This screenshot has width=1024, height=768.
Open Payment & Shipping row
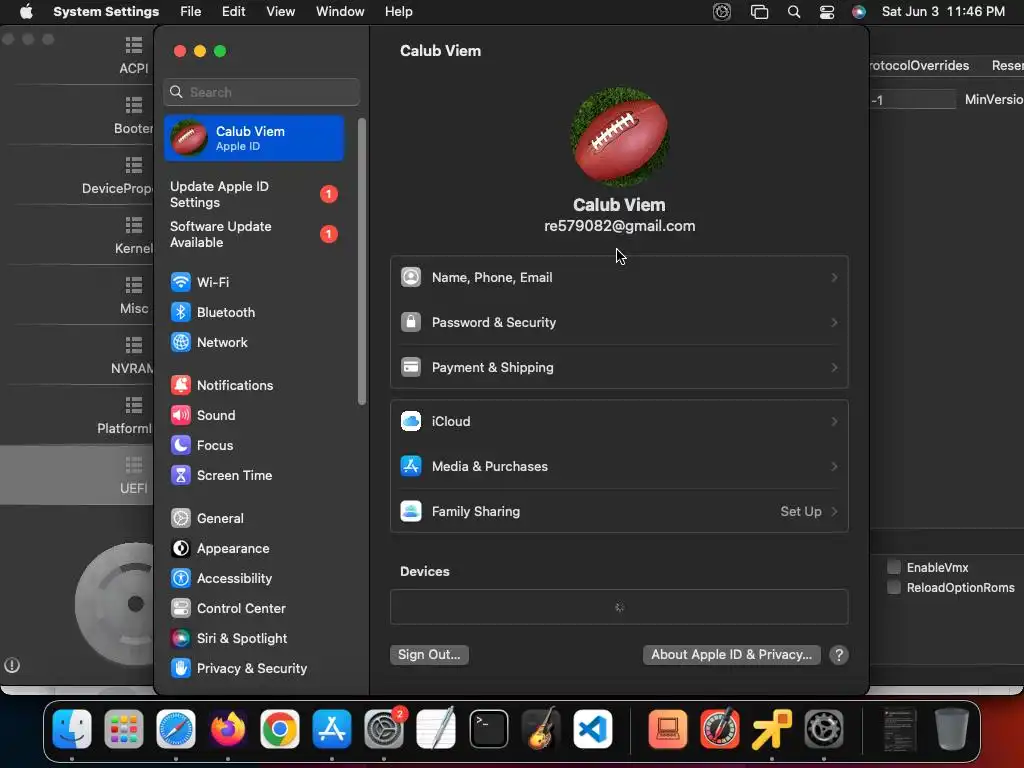pyautogui.click(x=619, y=368)
